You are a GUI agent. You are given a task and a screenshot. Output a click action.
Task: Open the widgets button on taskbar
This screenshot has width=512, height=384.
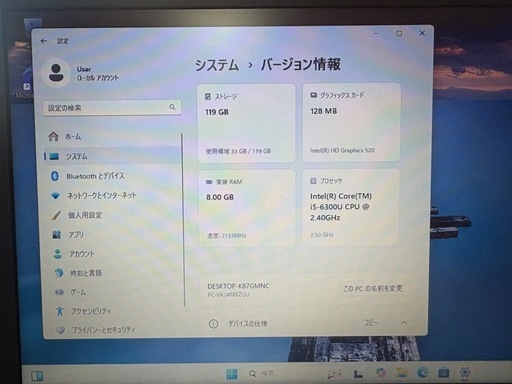click(37, 376)
